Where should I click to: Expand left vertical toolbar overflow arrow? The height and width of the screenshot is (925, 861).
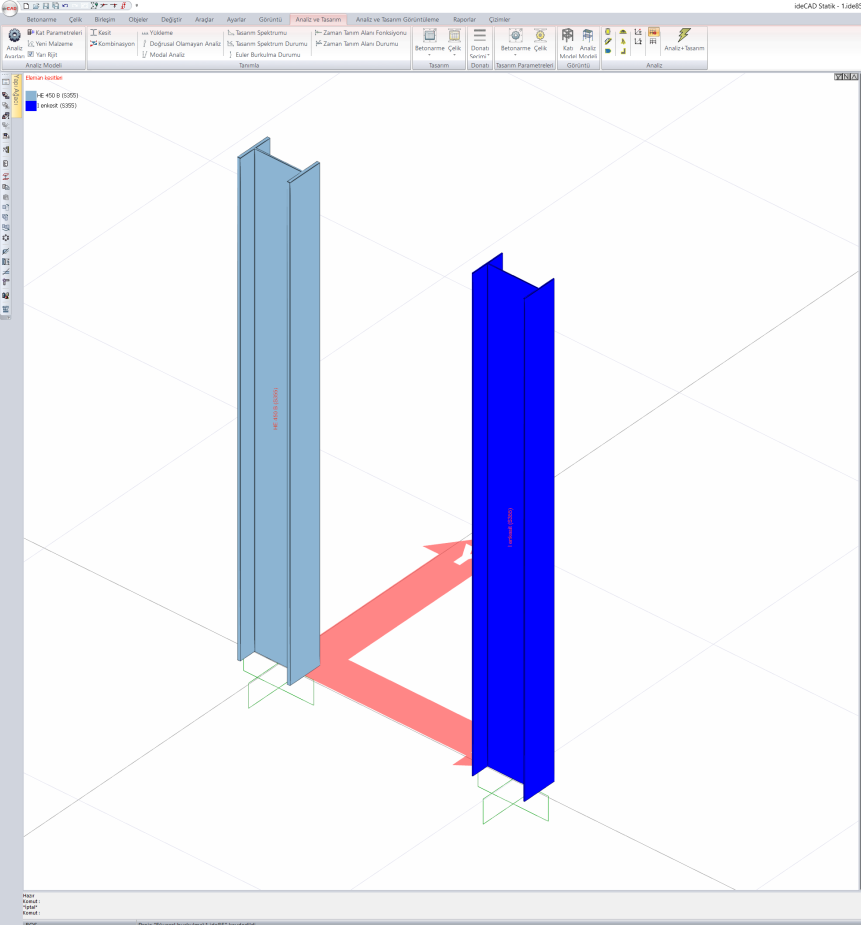(x=6, y=317)
